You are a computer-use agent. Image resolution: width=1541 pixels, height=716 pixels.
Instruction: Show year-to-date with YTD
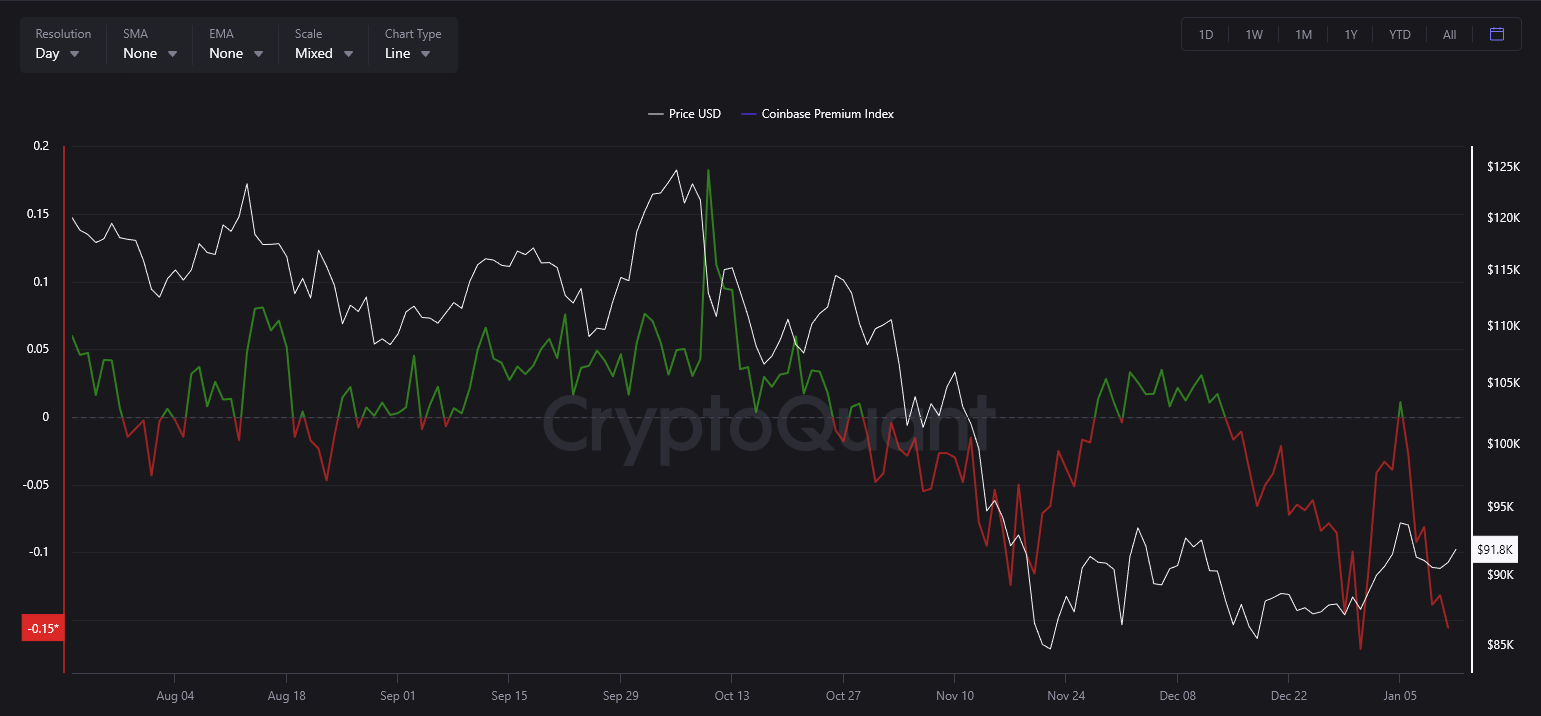[1400, 35]
